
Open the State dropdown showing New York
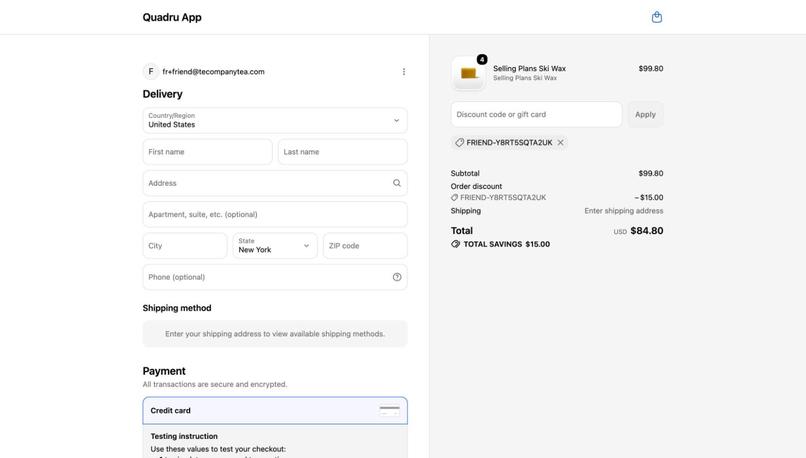pos(275,246)
